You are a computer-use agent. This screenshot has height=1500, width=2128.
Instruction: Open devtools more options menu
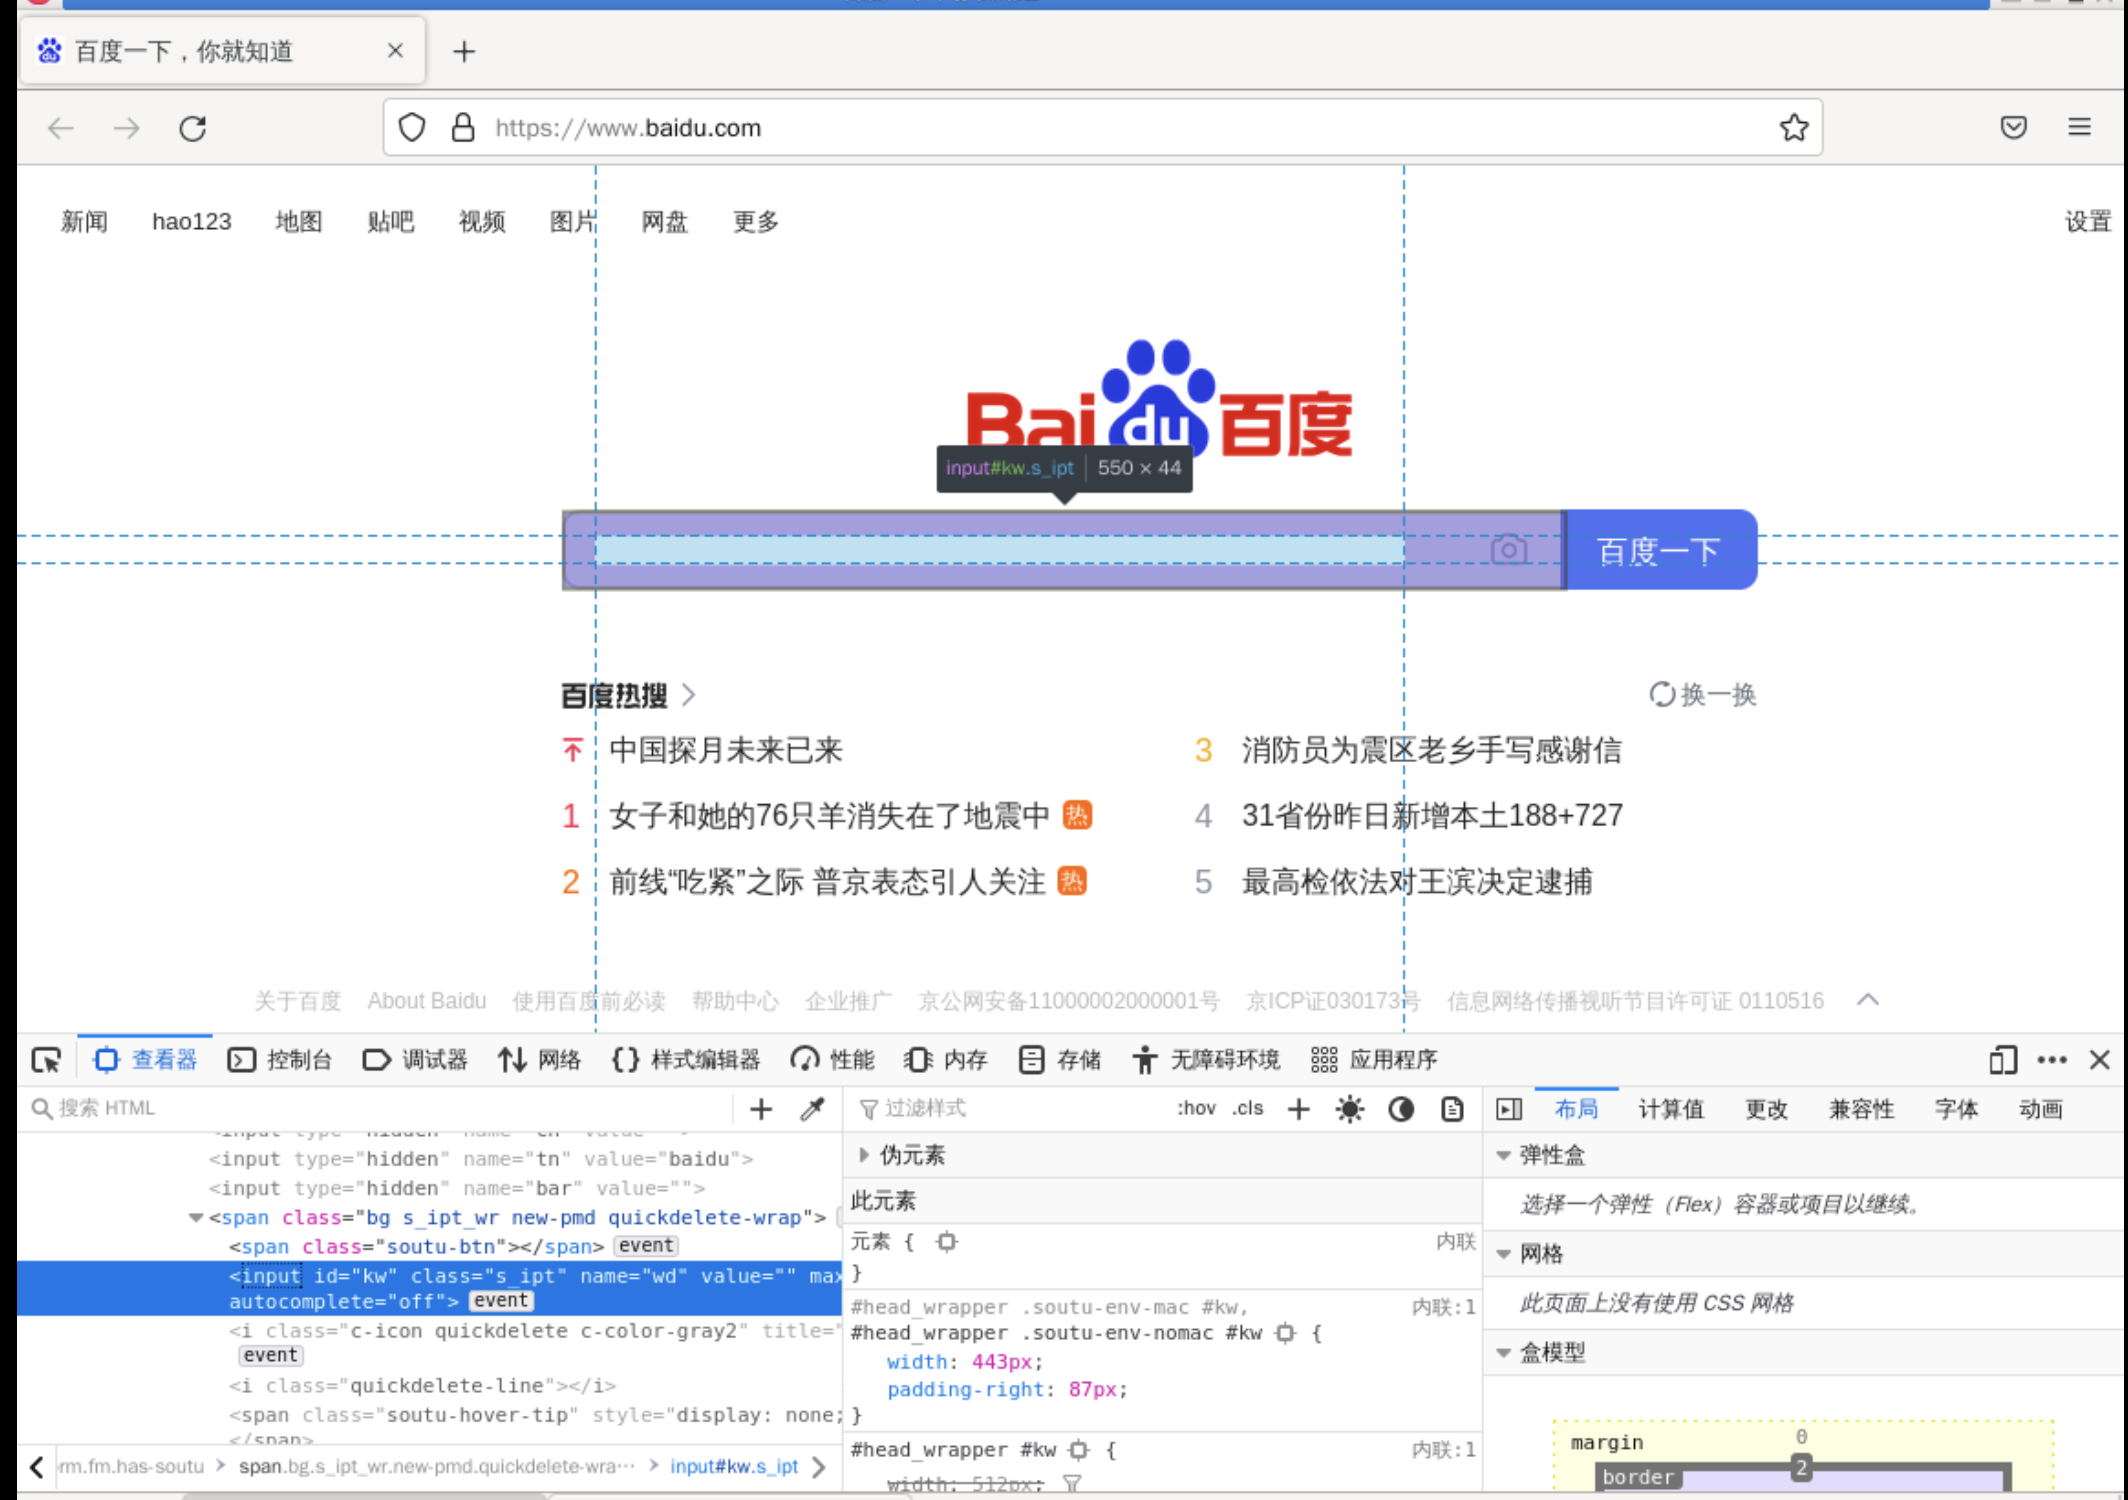(x=2052, y=1060)
